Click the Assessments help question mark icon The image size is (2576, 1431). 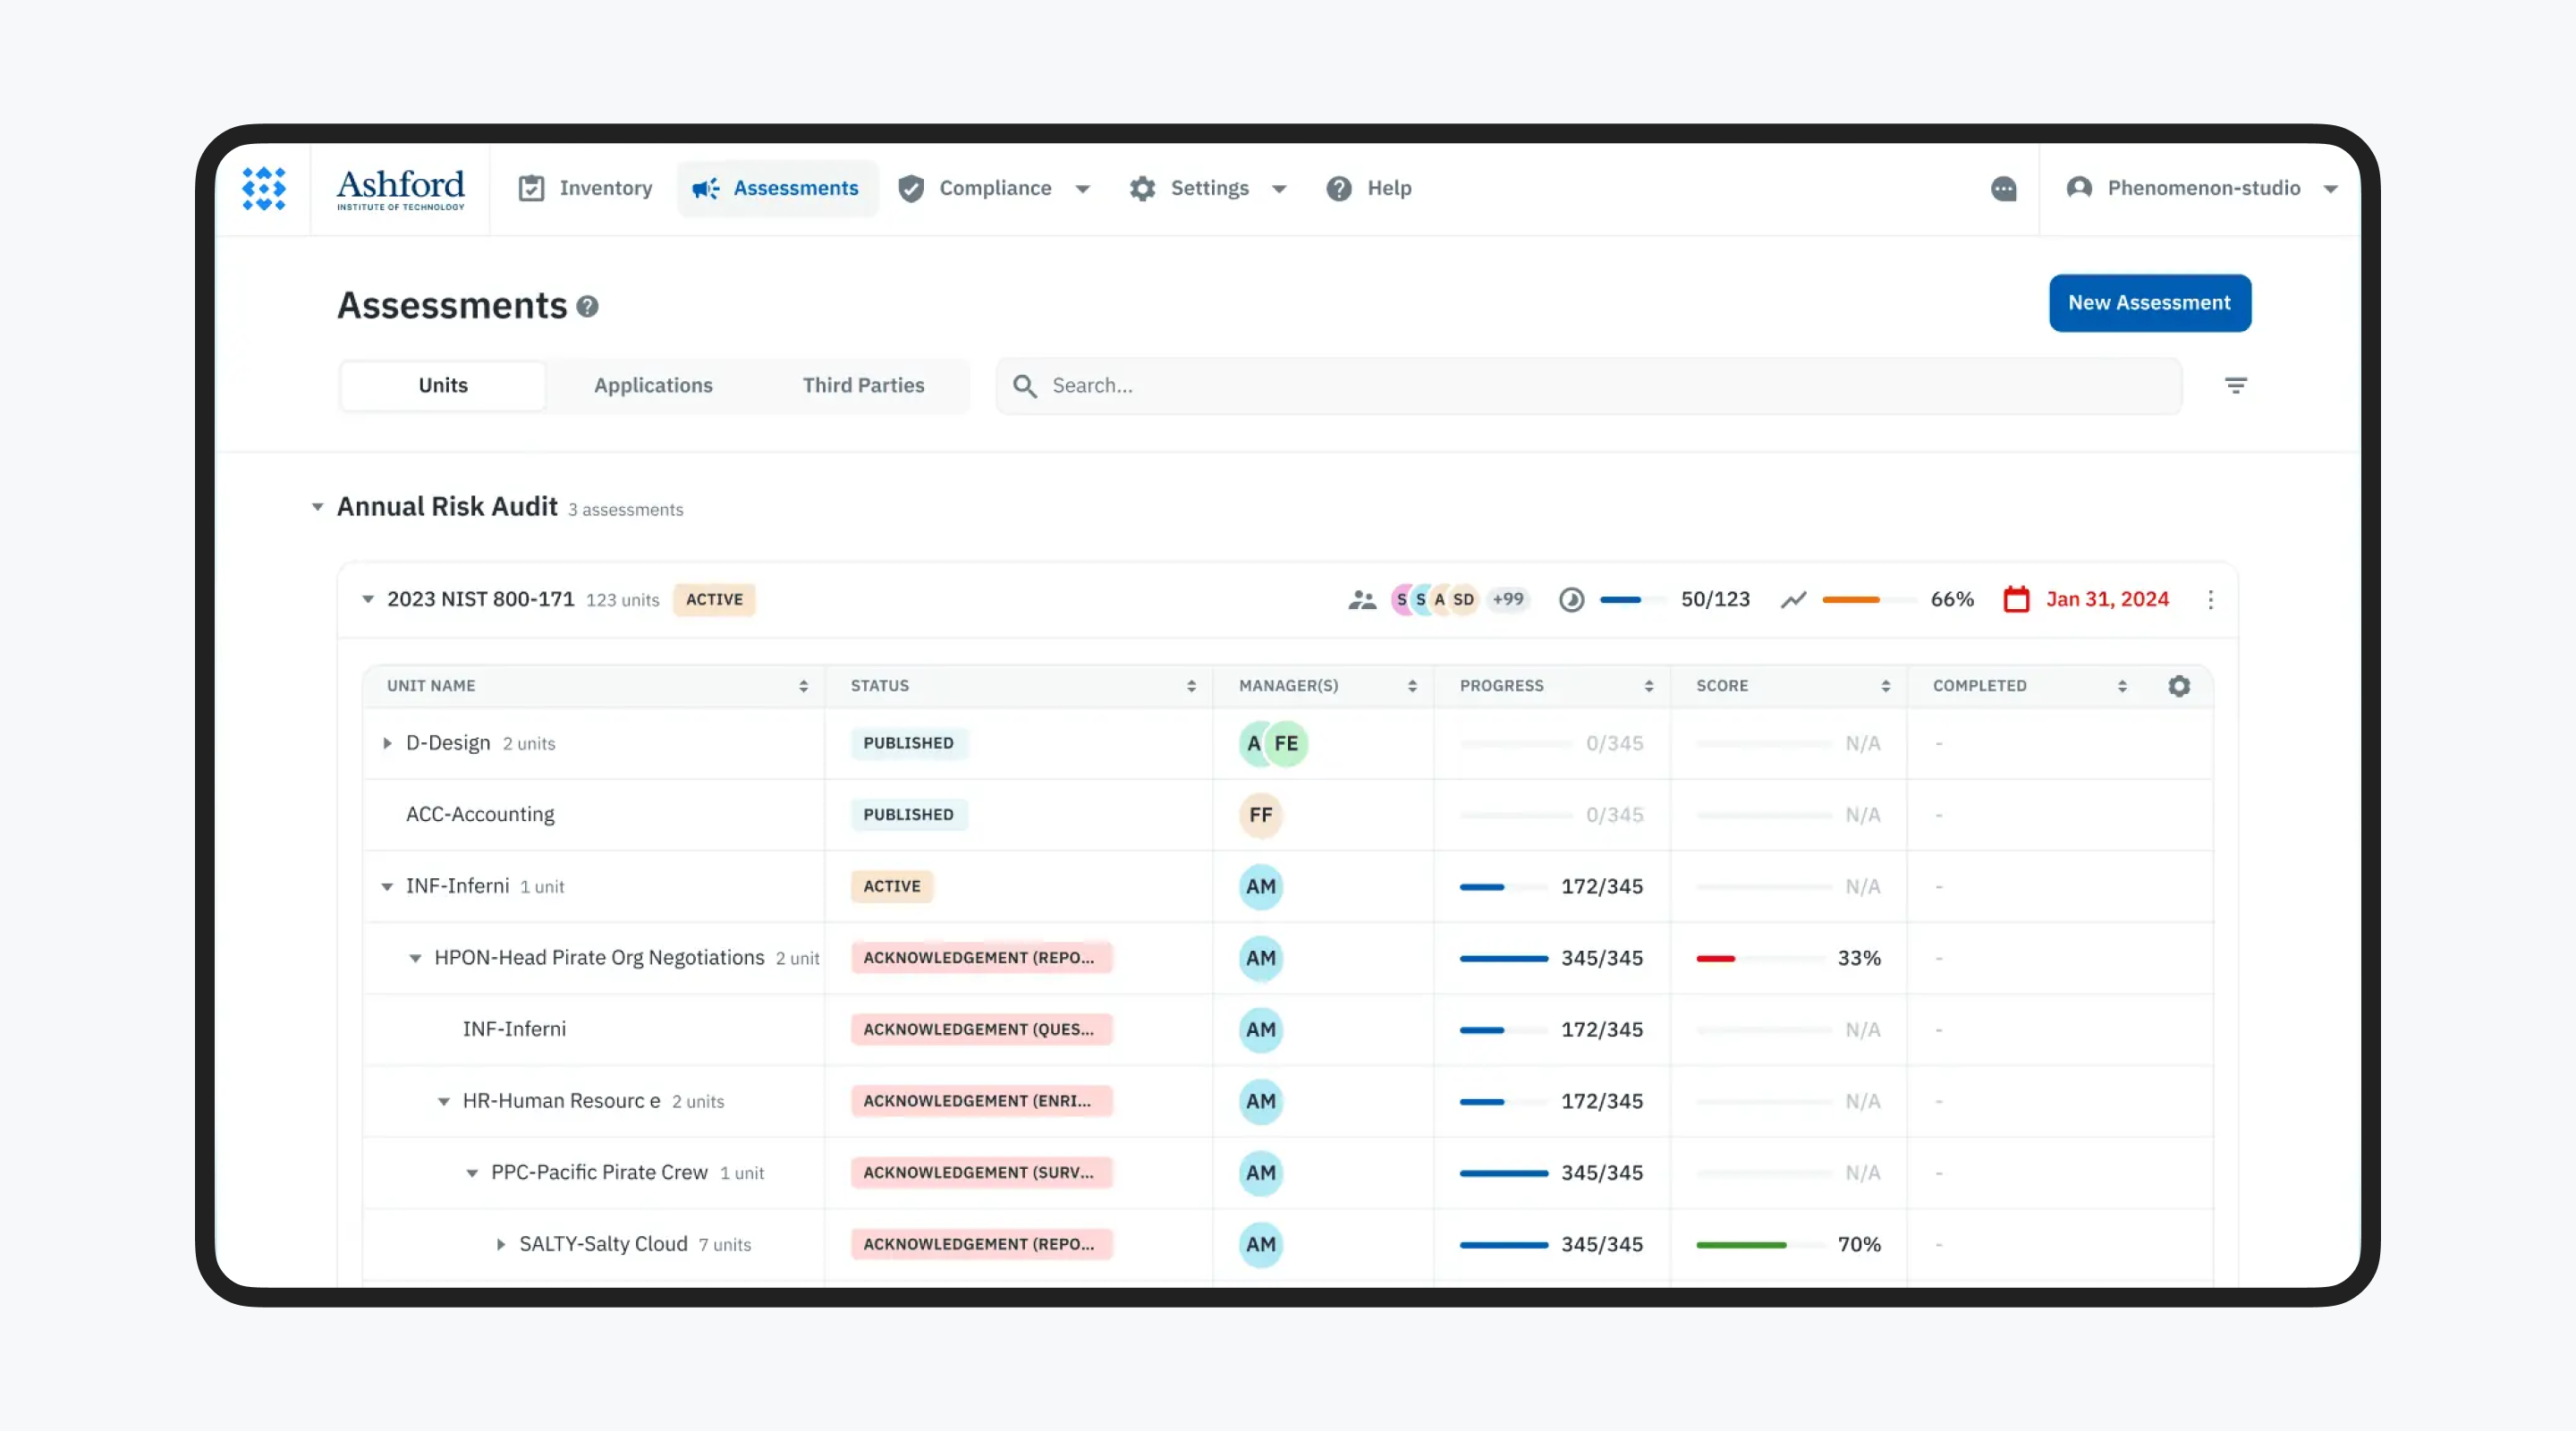tap(588, 307)
